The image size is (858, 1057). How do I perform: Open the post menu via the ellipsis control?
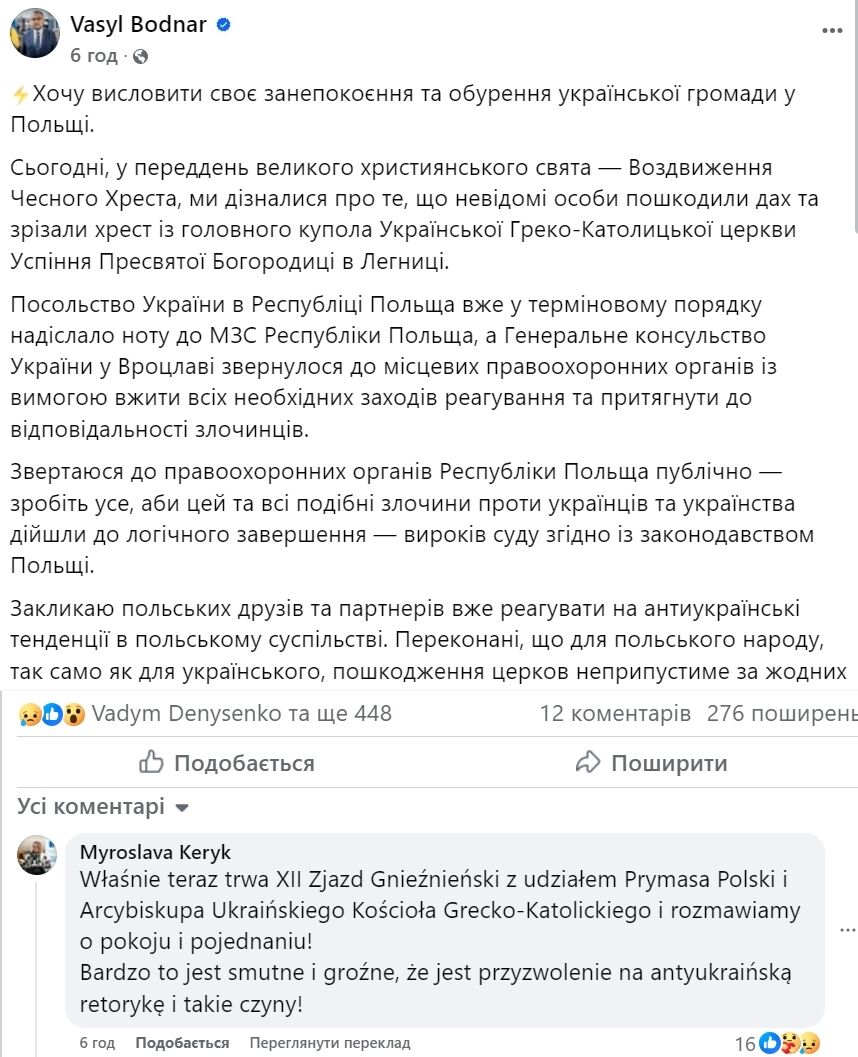tap(834, 31)
